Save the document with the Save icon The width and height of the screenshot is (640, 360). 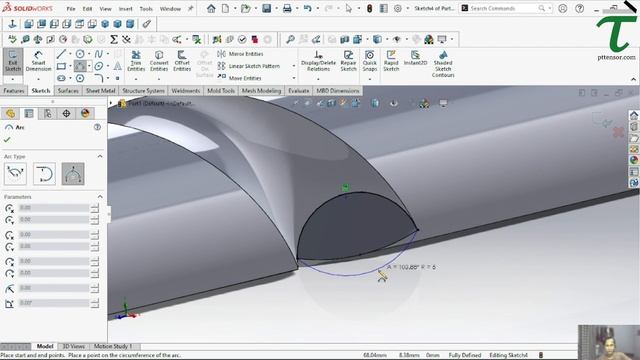point(267,8)
